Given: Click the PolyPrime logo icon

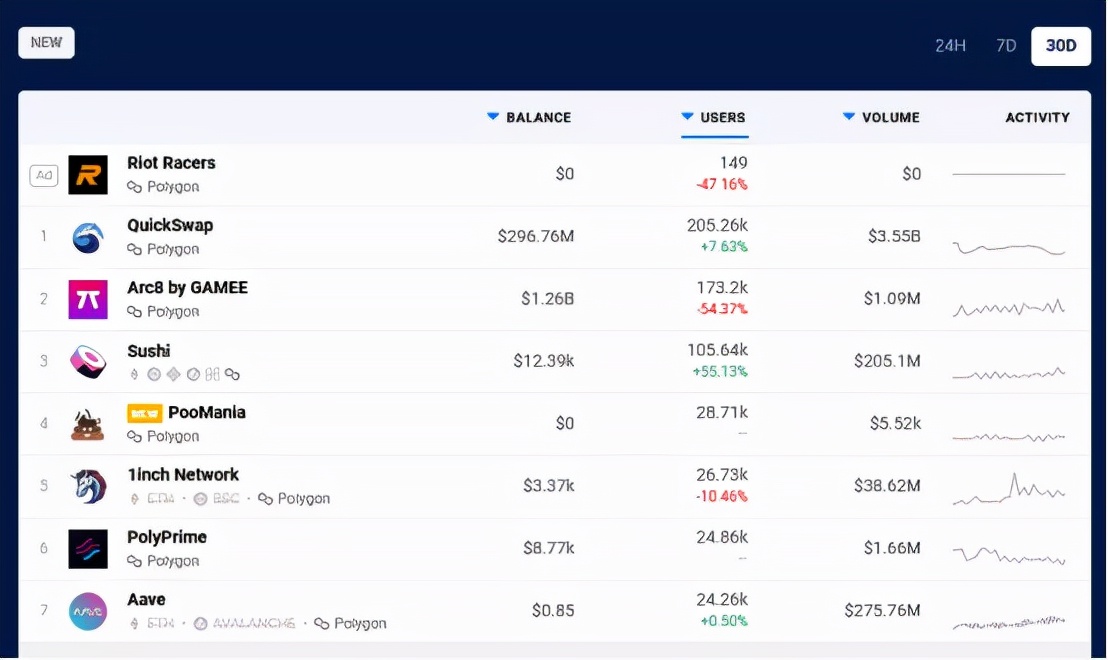Looking at the screenshot, I should click(88, 548).
